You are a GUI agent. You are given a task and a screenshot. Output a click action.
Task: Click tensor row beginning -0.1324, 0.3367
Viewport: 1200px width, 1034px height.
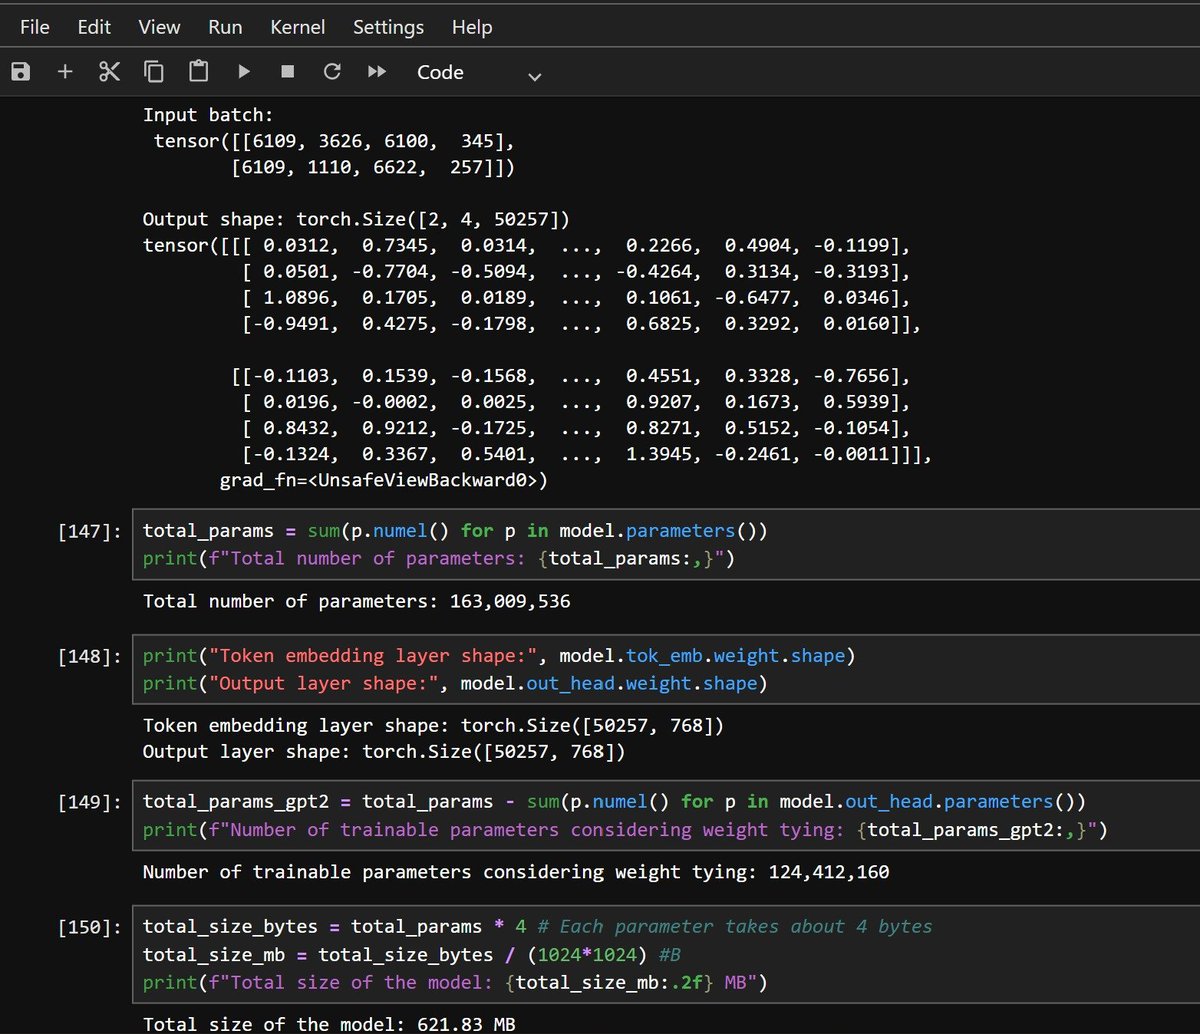tap(587, 455)
